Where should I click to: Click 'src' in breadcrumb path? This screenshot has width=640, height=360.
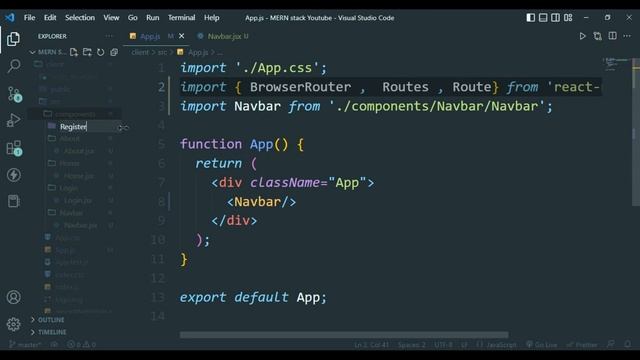162,52
